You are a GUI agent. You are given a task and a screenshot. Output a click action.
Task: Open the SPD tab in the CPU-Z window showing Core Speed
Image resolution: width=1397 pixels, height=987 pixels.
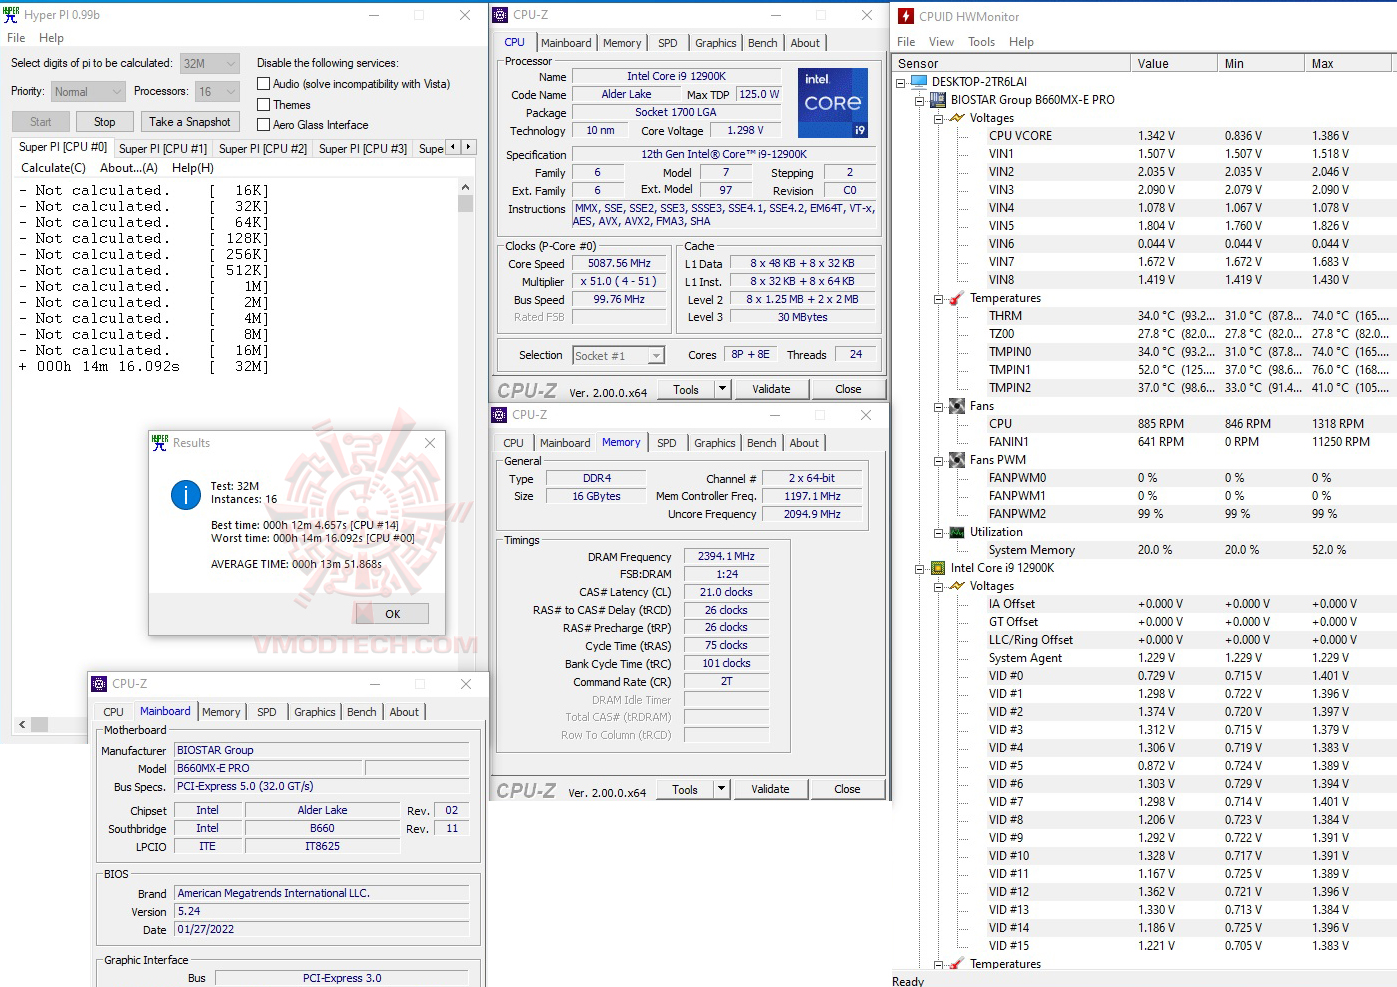click(668, 43)
